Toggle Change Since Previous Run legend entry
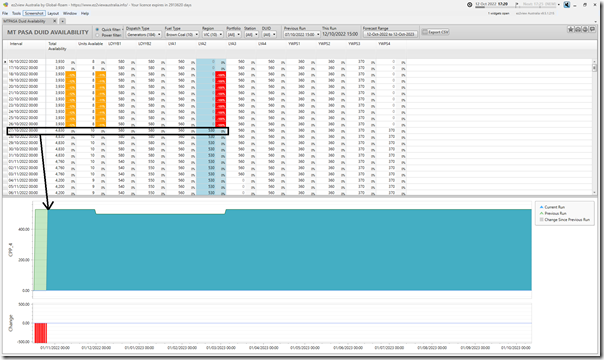 click(x=564, y=219)
